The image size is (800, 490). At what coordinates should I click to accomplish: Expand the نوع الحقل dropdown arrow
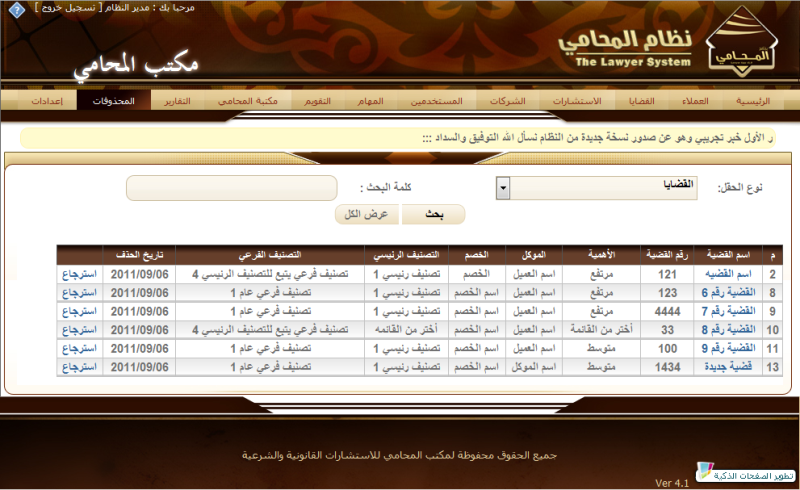503,188
